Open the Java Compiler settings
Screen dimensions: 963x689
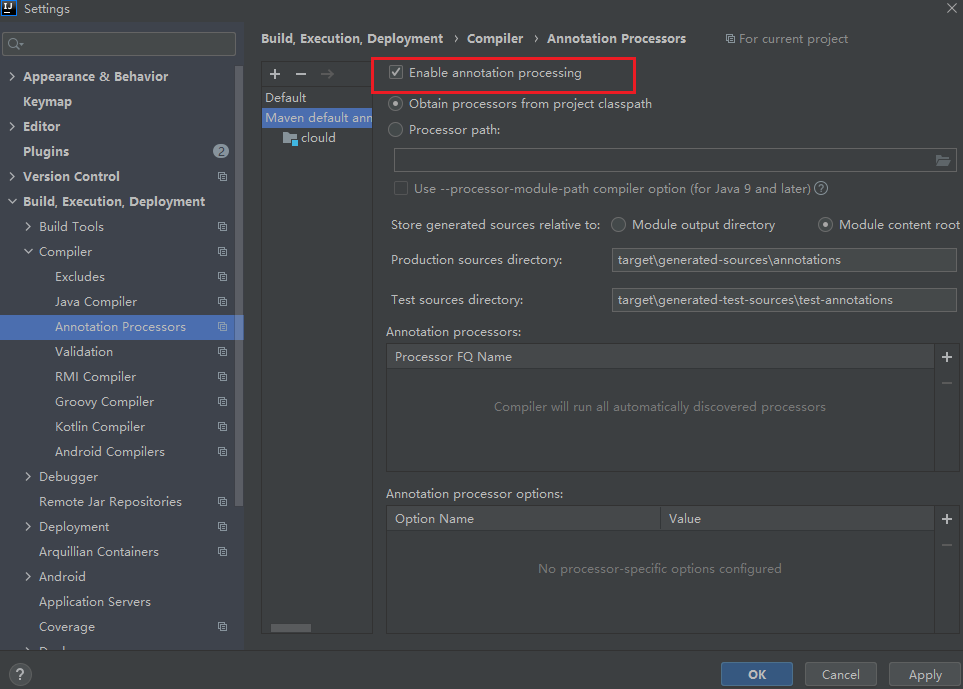96,302
